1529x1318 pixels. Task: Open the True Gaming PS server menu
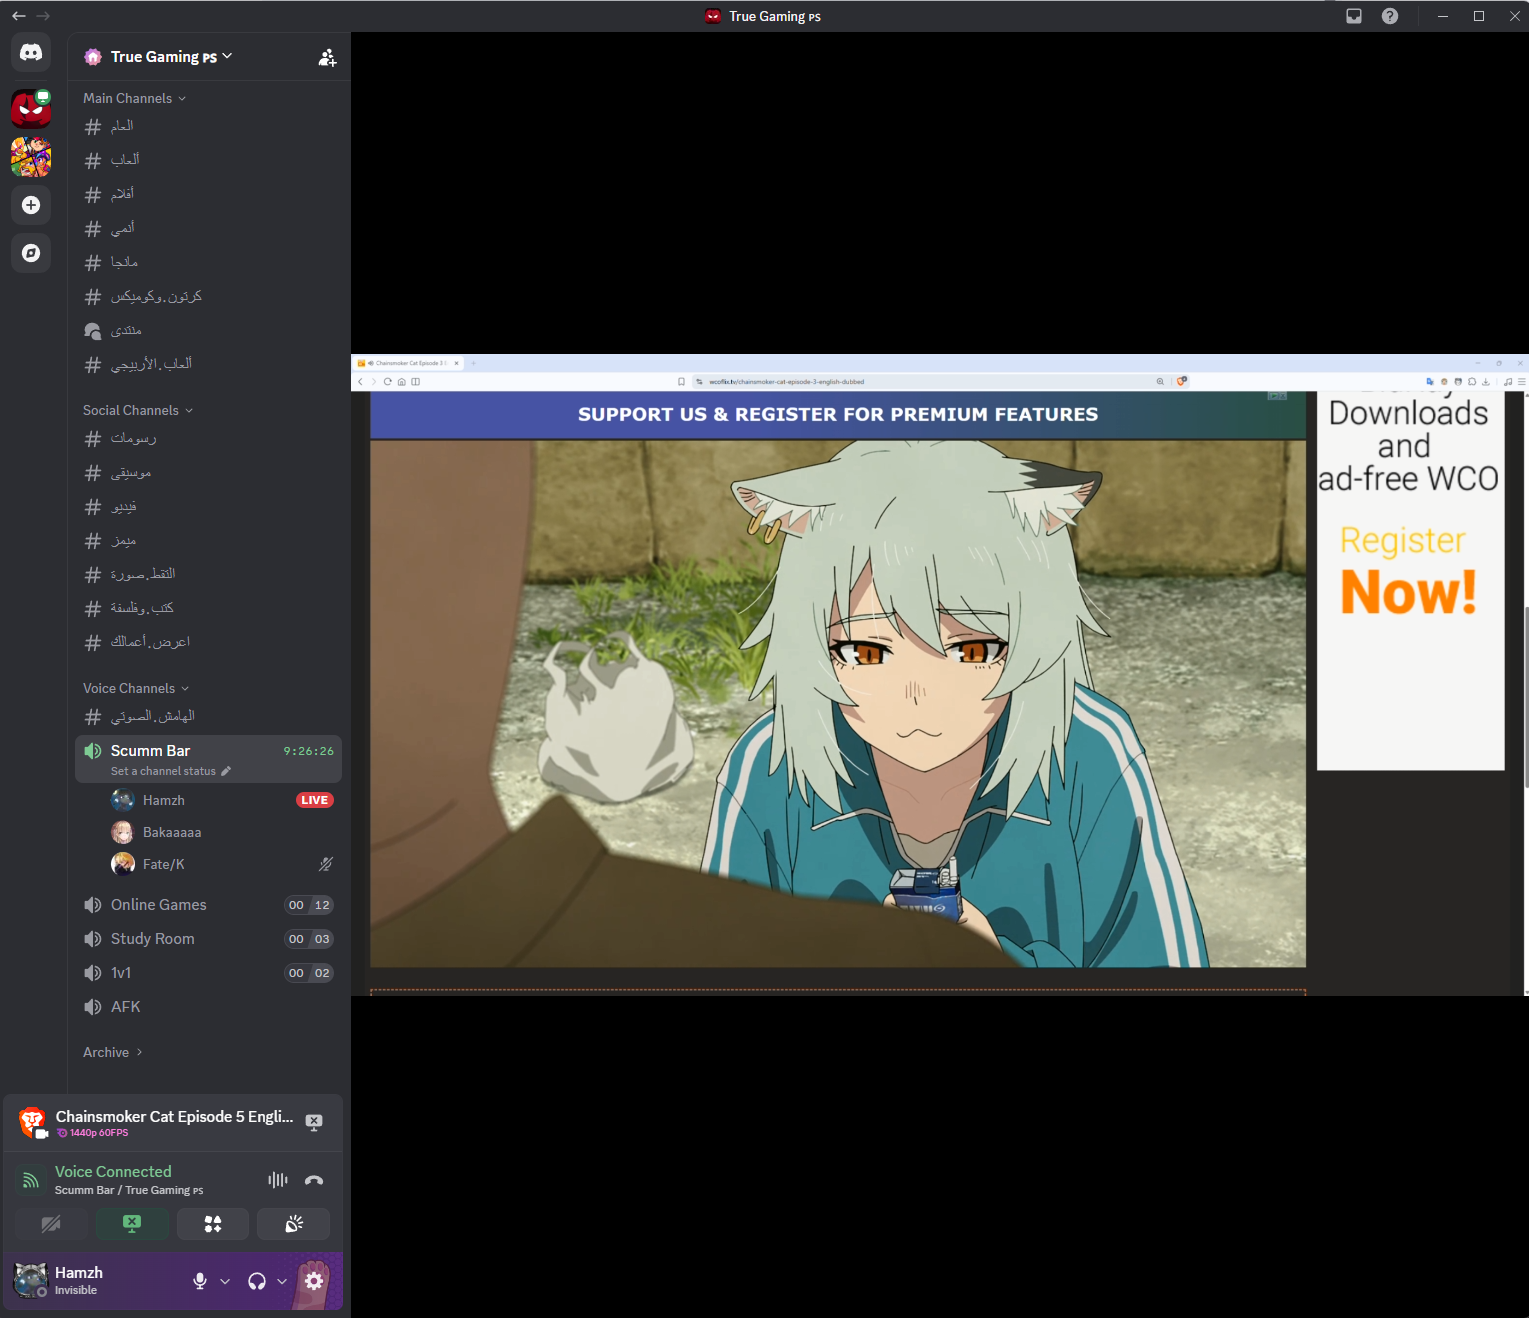point(172,57)
